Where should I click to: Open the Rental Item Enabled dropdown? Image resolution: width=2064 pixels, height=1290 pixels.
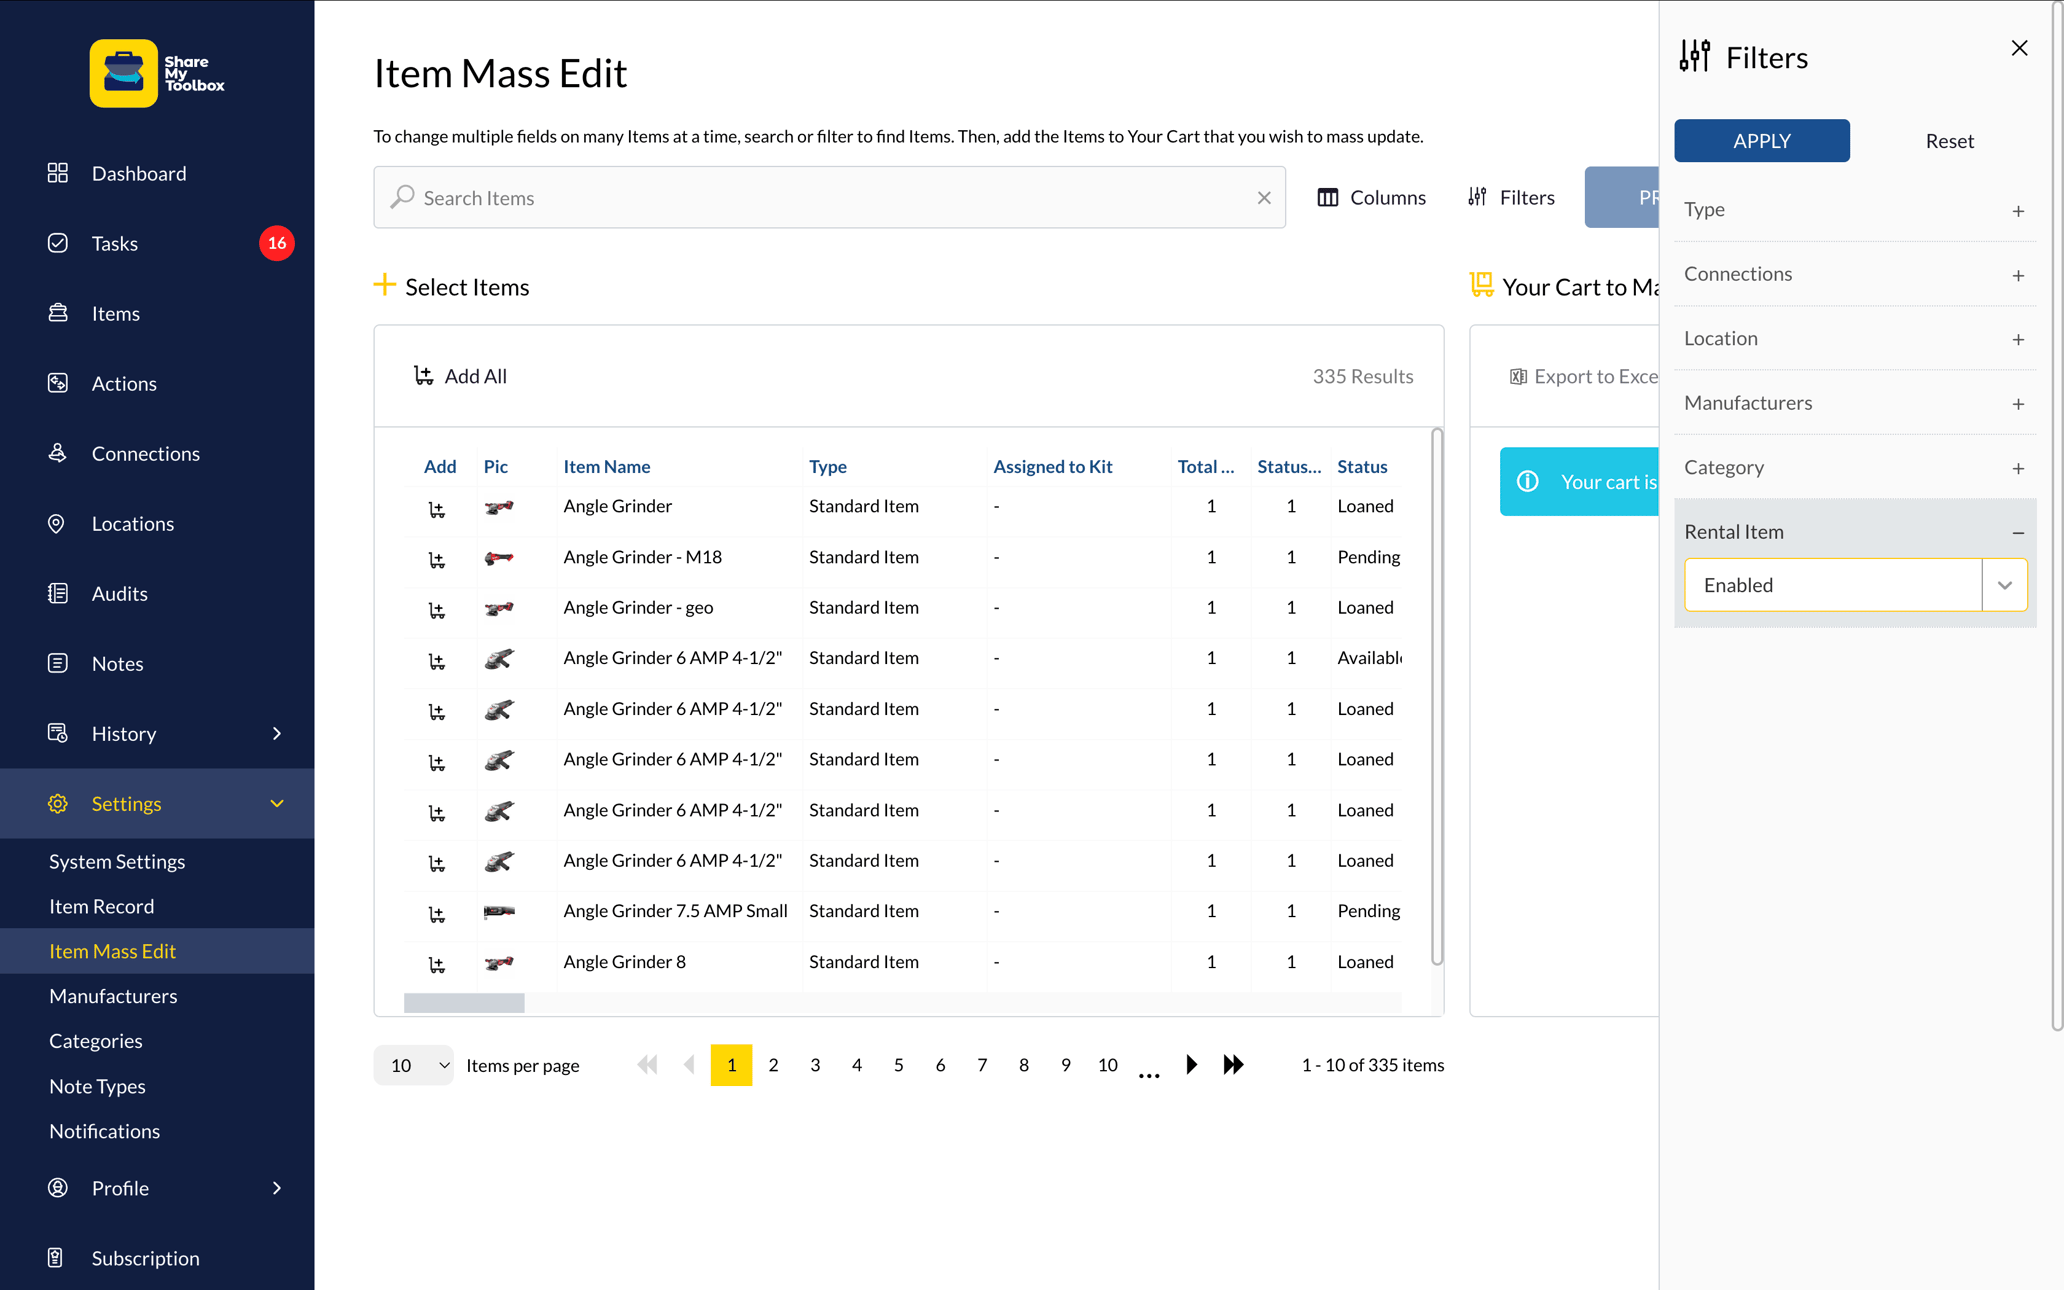1855,585
